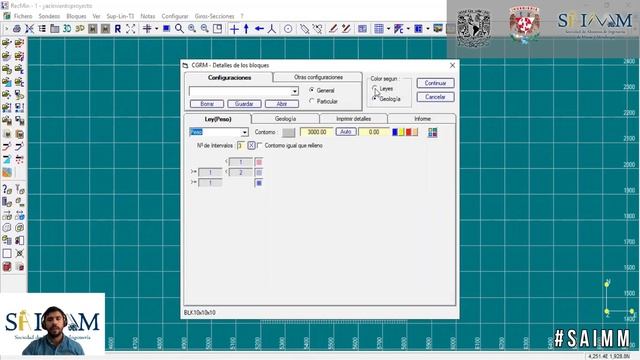
Task: Click the Continuar button
Action: 435,83
